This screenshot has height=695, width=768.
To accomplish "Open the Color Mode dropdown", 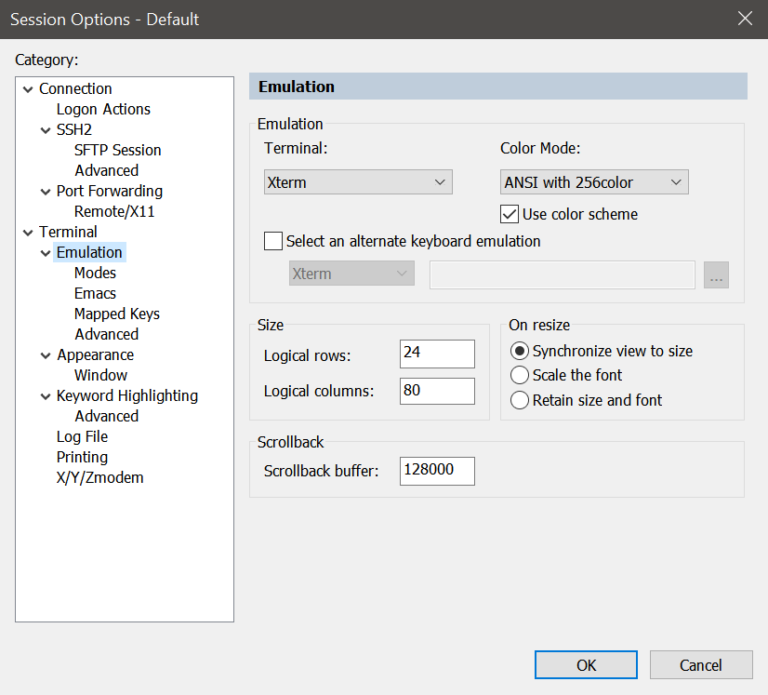I will pos(594,182).
